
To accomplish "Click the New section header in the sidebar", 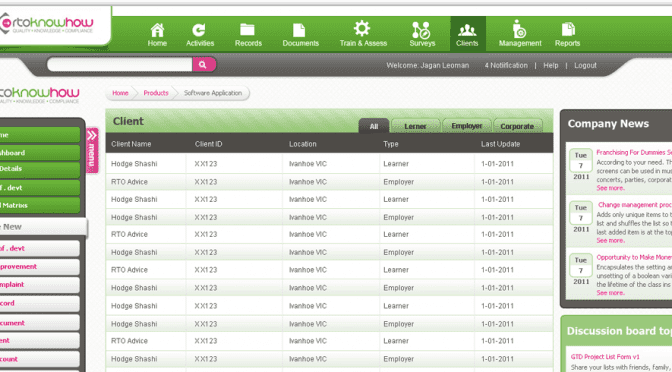I will [x=43, y=227].
